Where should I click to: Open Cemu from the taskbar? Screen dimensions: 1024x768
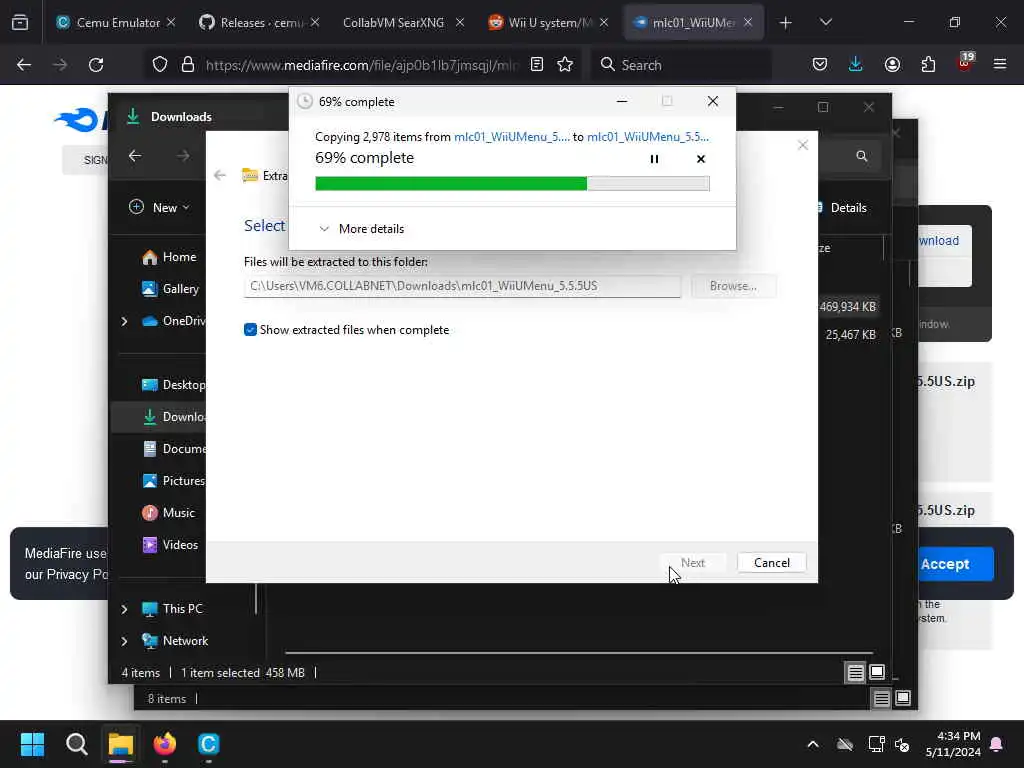[208, 744]
